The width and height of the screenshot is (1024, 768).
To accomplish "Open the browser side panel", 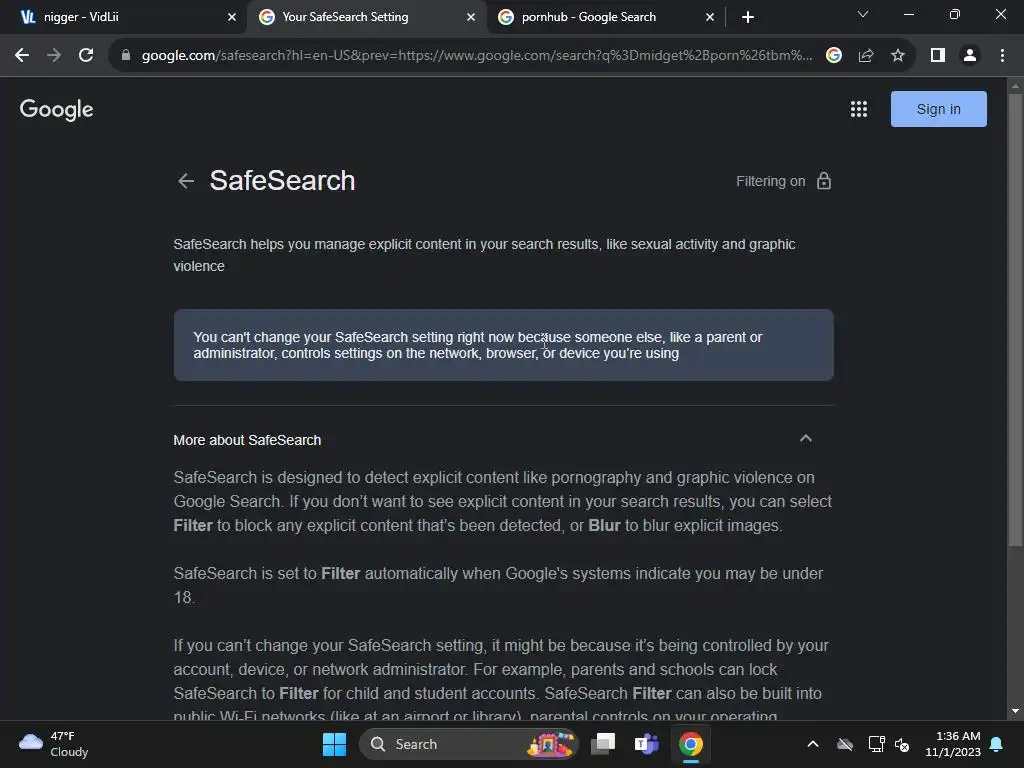I will [938, 56].
